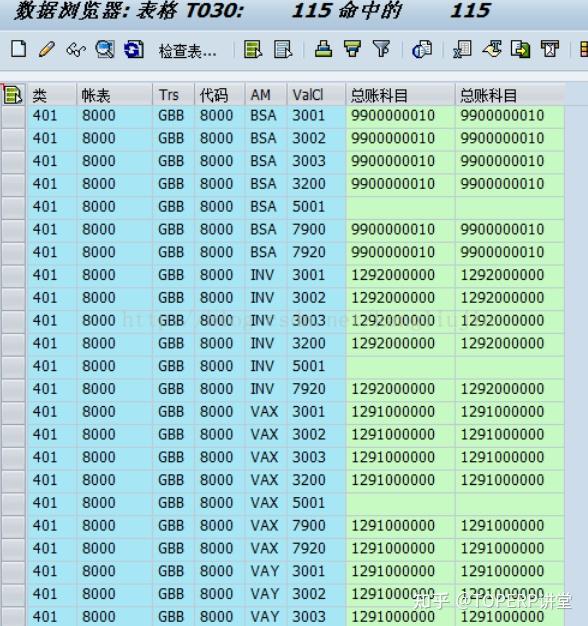
Task: Click the AM column header
Action: click(x=265, y=95)
